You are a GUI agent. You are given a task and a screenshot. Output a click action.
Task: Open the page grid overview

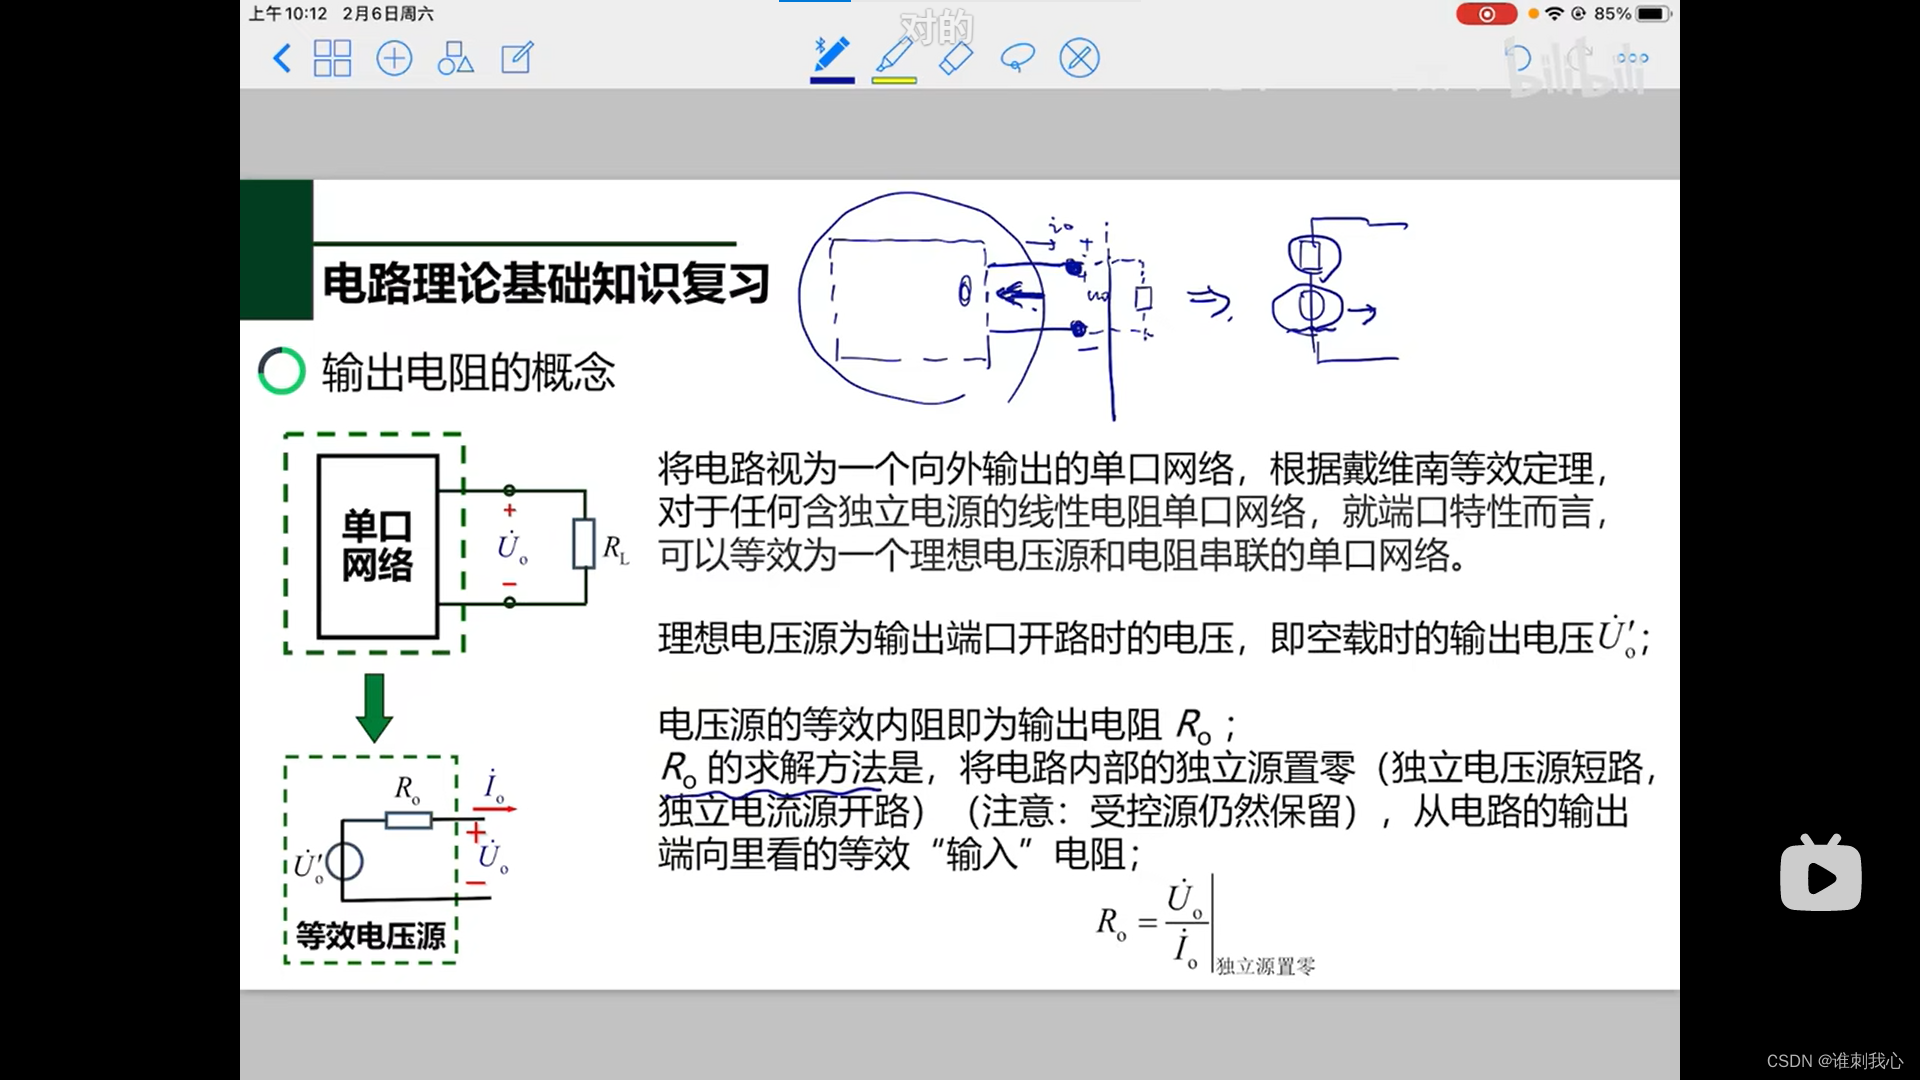click(x=332, y=58)
